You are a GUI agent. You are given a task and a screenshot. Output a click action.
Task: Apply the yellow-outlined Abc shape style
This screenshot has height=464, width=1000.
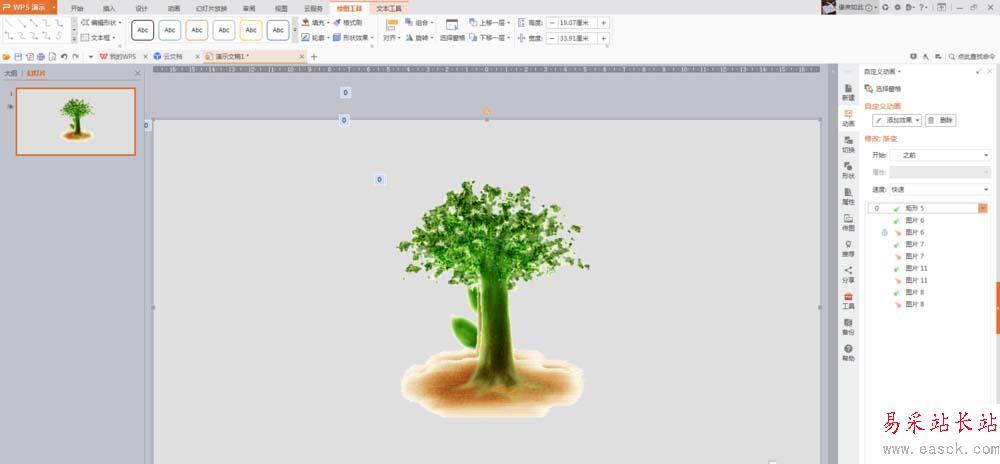[x=251, y=30]
